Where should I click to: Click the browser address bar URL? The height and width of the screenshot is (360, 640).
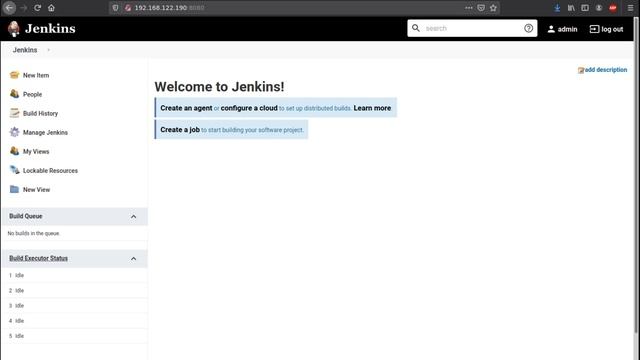point(169,8)
